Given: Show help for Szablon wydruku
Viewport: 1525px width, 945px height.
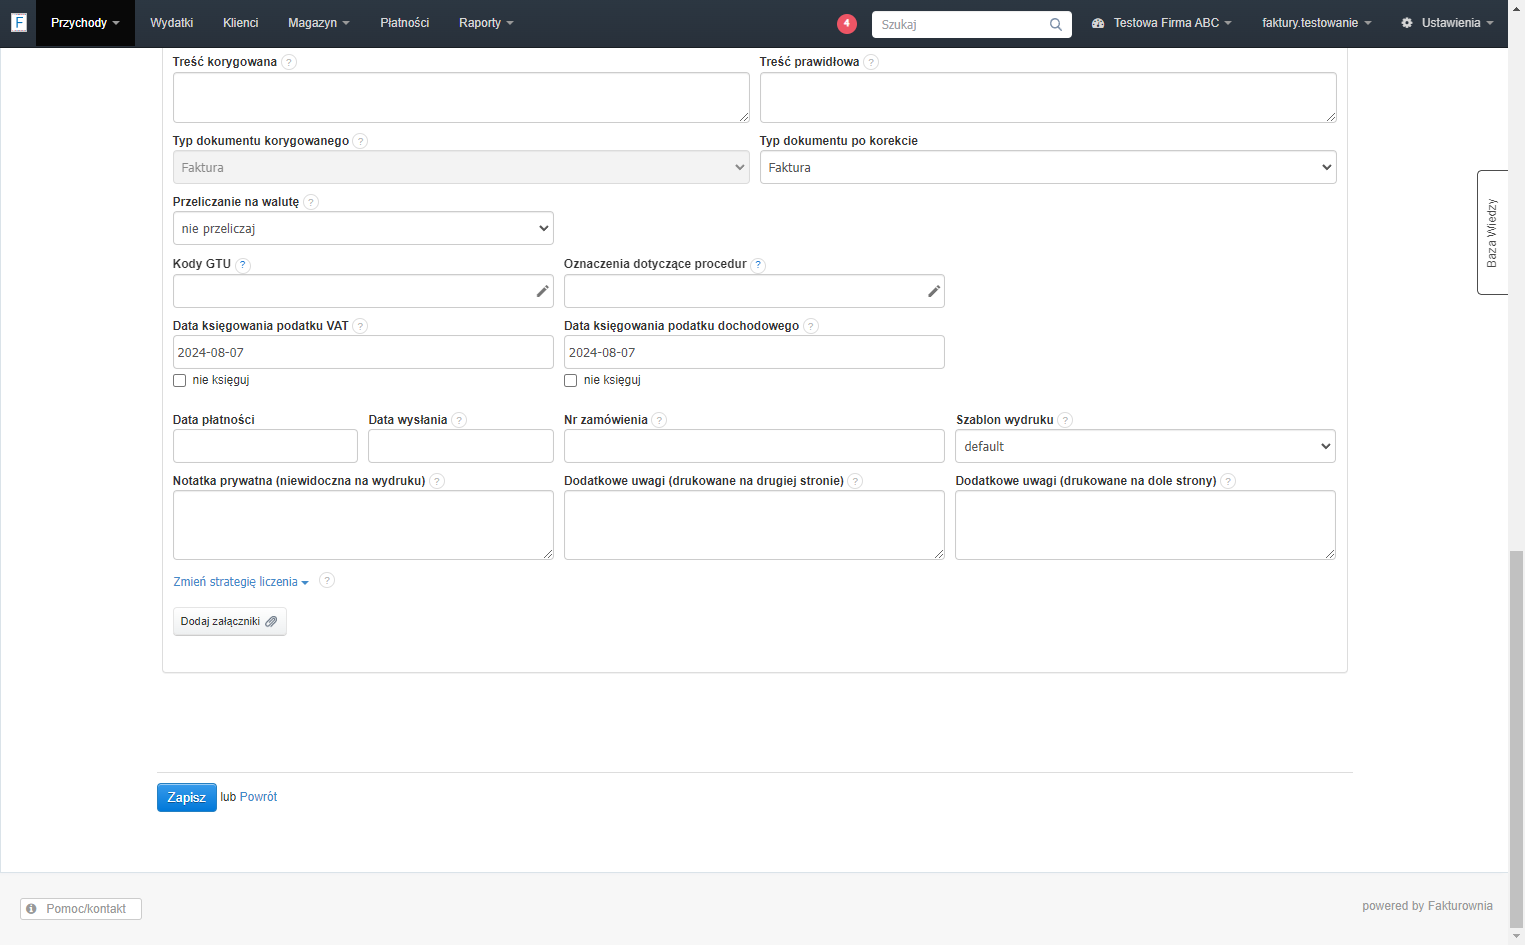Looking at the screenshot, I should (1065, 420).
